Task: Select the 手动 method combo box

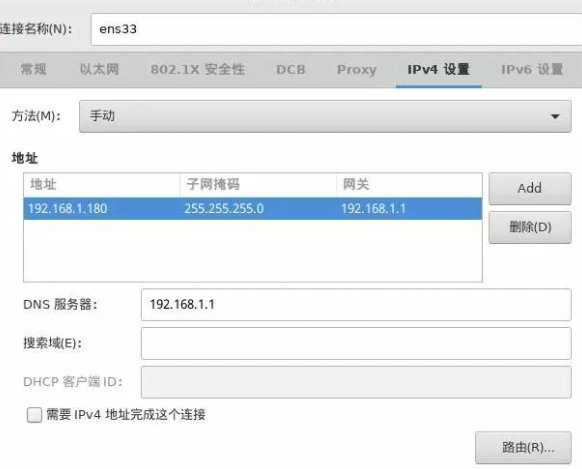Action: [x=325, y=117]
